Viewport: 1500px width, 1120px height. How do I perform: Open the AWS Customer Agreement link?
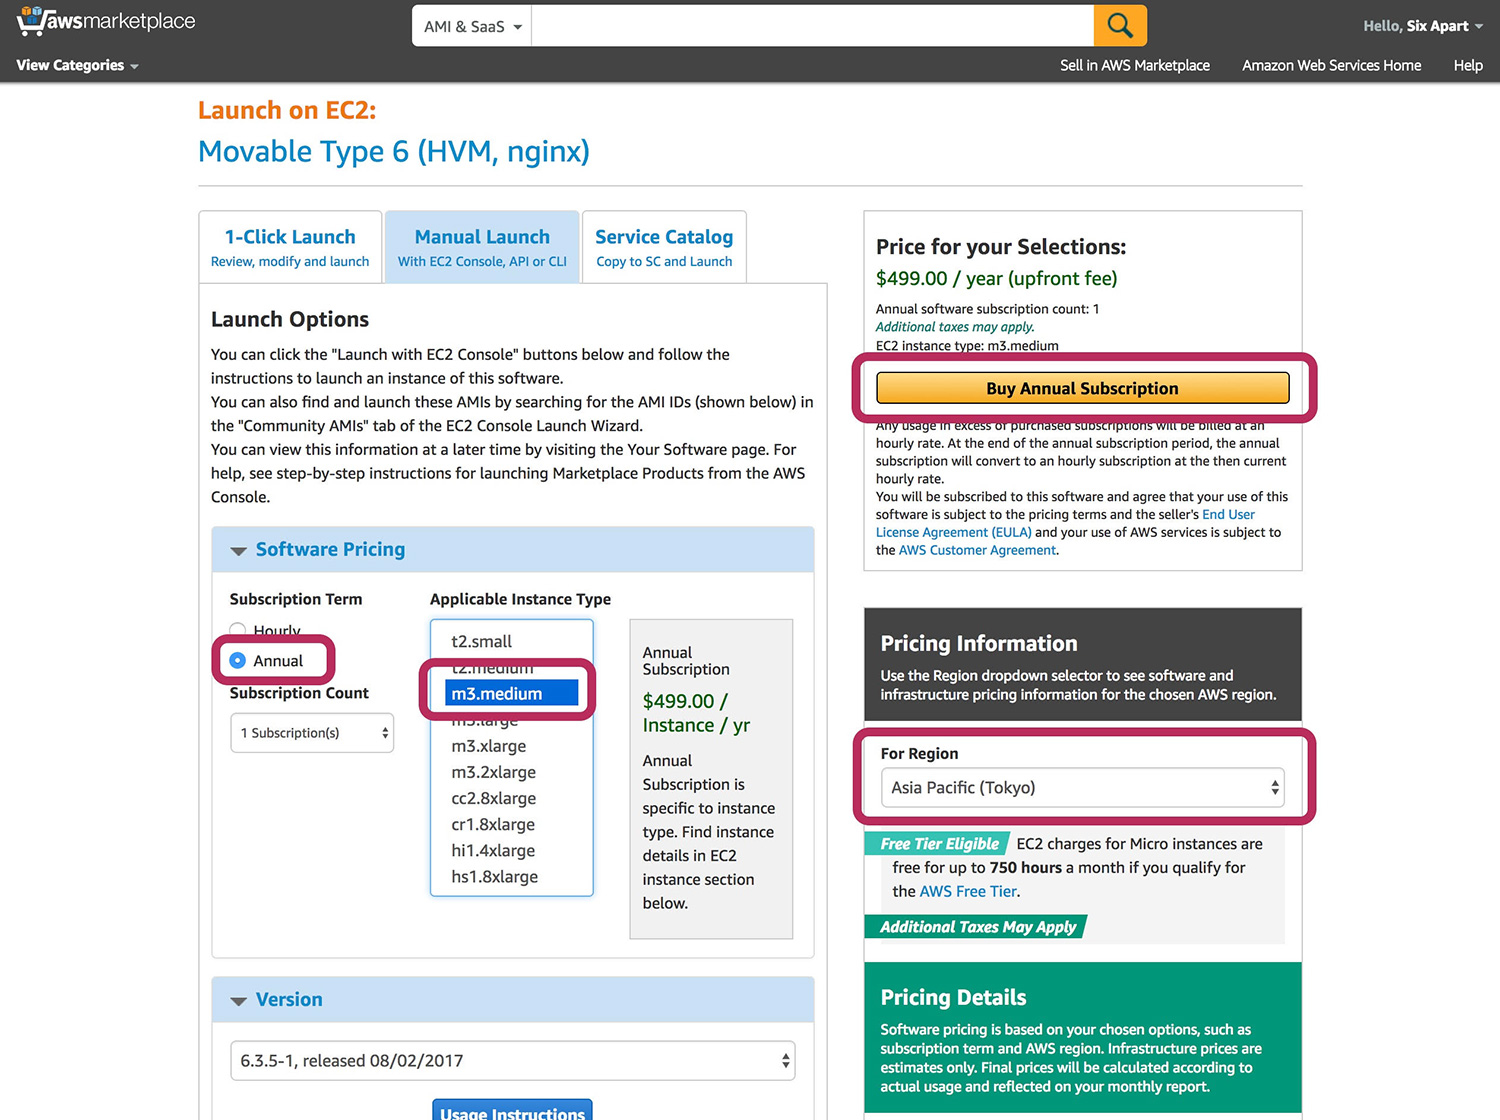tap(977, 550)
